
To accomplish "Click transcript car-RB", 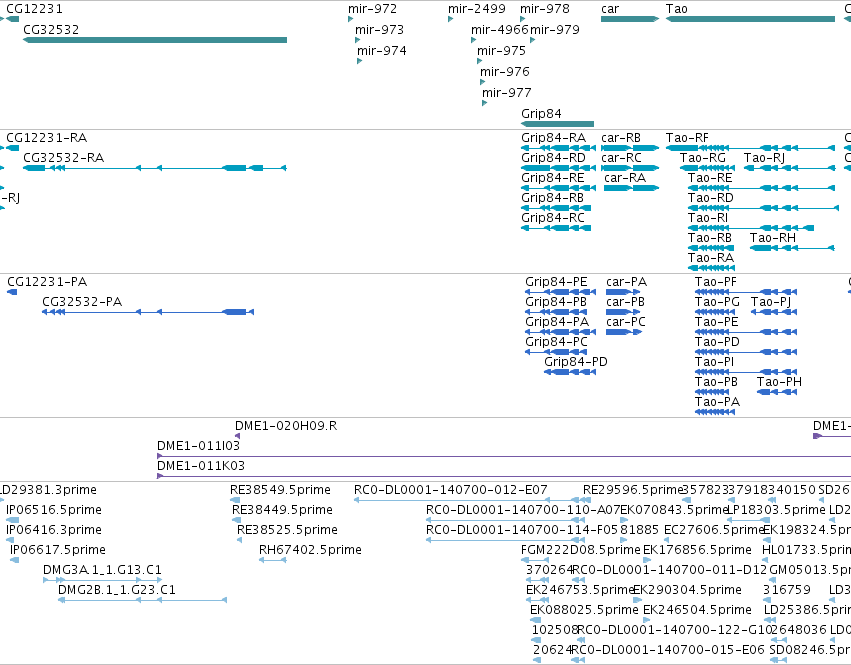I will (630, 148).
